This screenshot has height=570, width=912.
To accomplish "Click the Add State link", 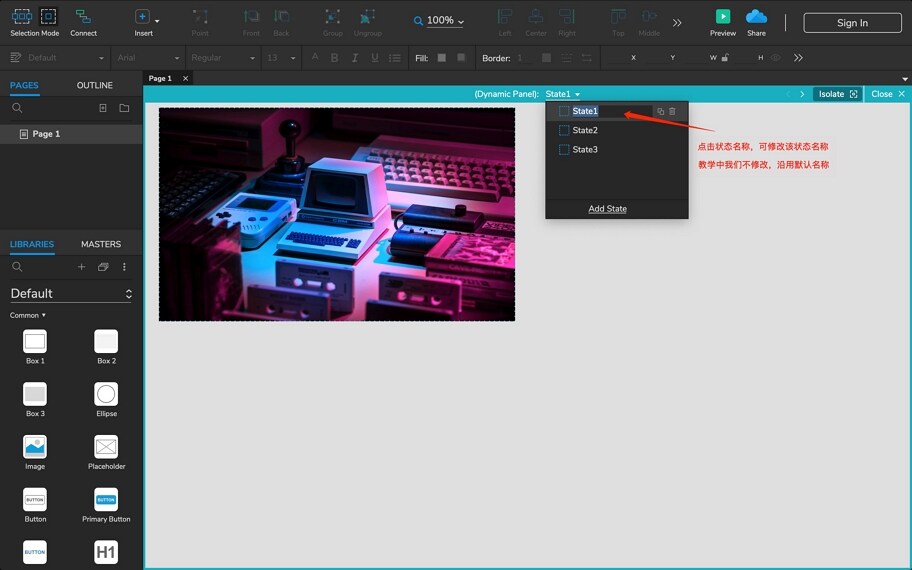I will pyautogui.click(x=607, y=209).
